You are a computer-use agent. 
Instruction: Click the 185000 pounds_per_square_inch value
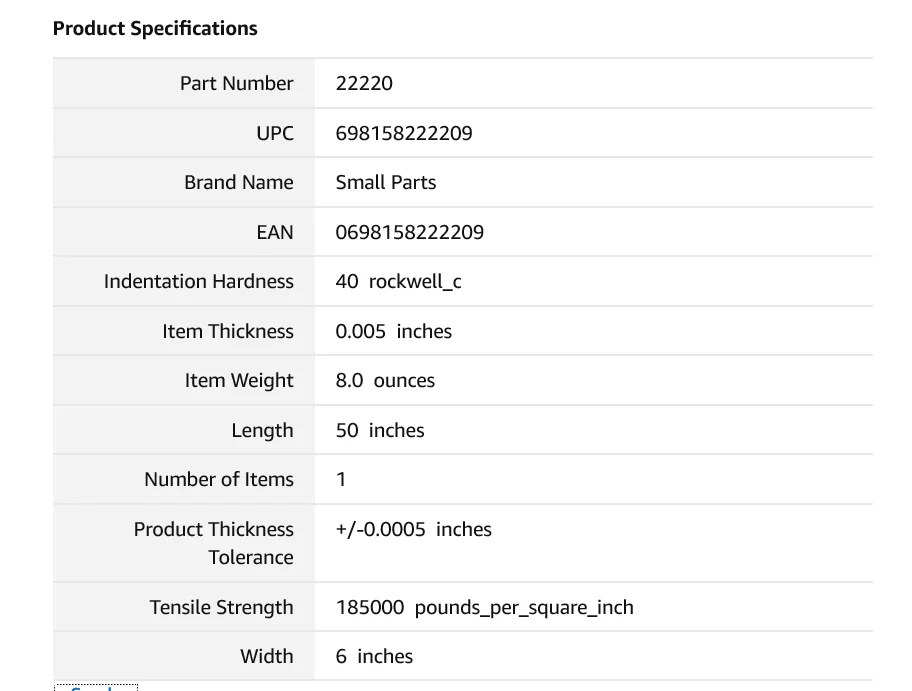click(x=484, y=607)
